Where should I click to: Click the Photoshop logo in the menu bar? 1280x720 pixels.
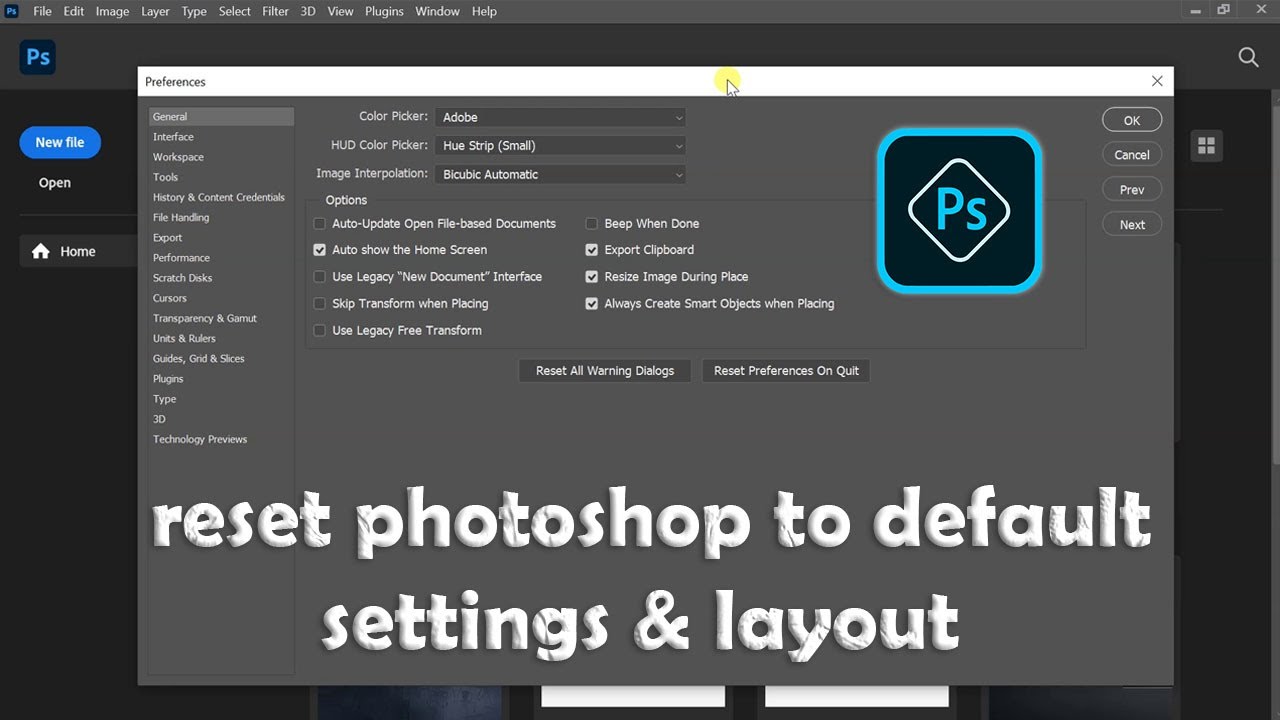point(12,11)
